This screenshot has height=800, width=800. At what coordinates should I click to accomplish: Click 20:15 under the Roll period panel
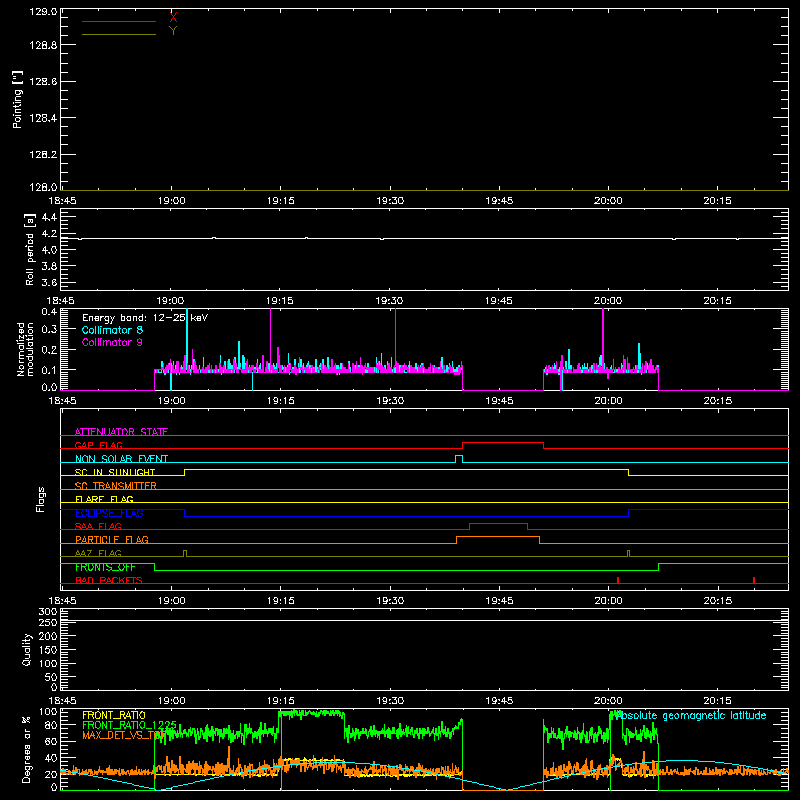point(717,301)
